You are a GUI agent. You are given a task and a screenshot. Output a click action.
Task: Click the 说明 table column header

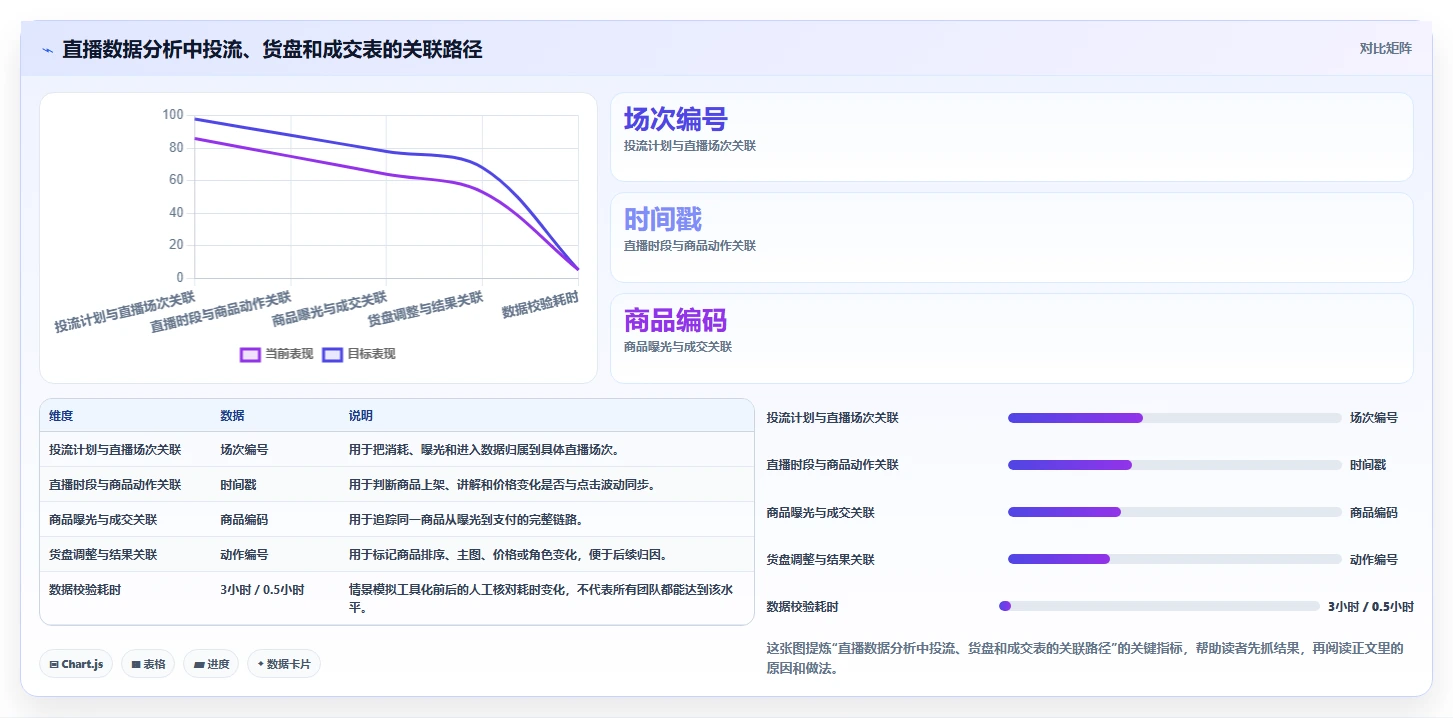point(360,416)
